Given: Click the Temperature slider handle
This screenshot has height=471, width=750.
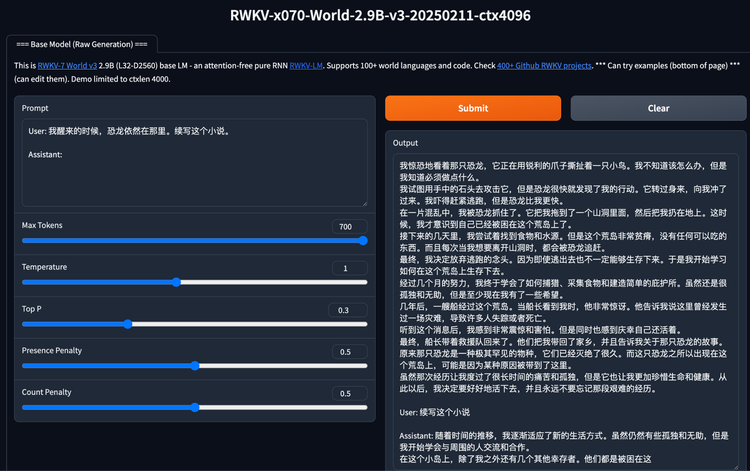Looking at the screenshot, I should click(x=176, y=282).
